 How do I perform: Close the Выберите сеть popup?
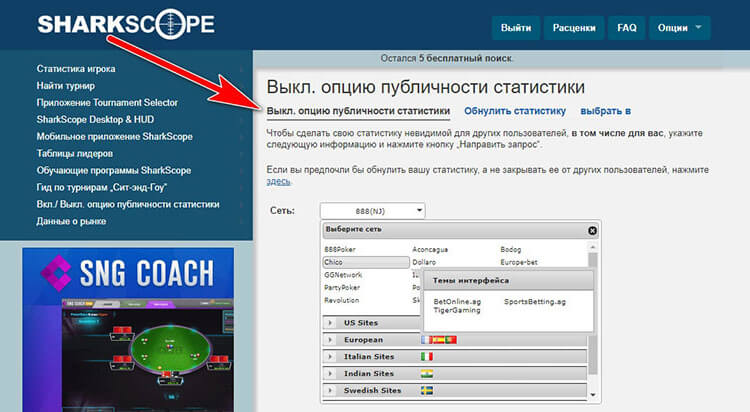(592, 231)
